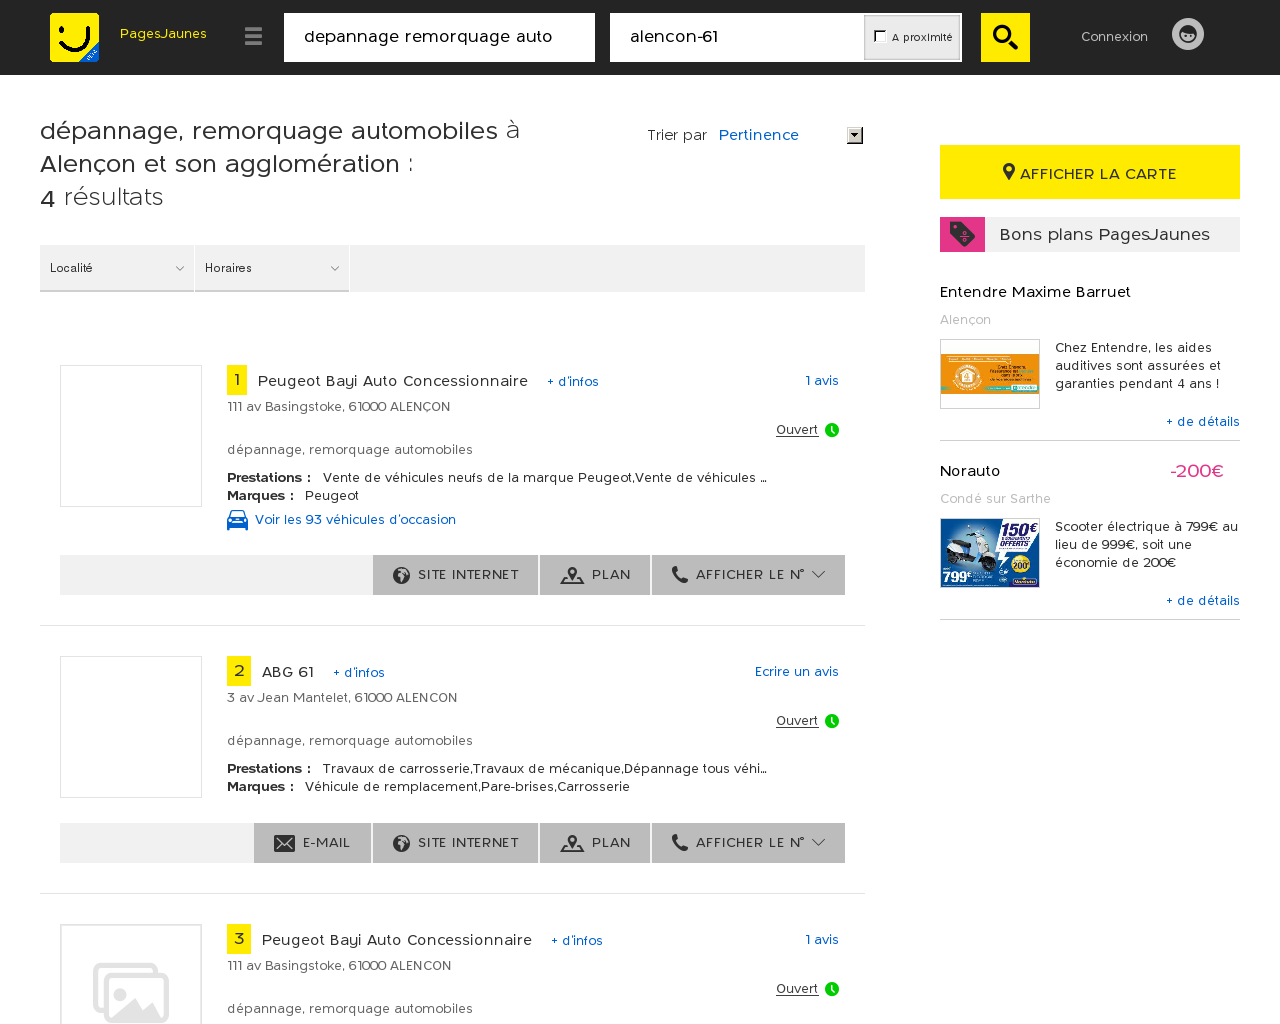Open + de détails for Entendre offer
The image size is (1280, 1024).
(1203, 422)
